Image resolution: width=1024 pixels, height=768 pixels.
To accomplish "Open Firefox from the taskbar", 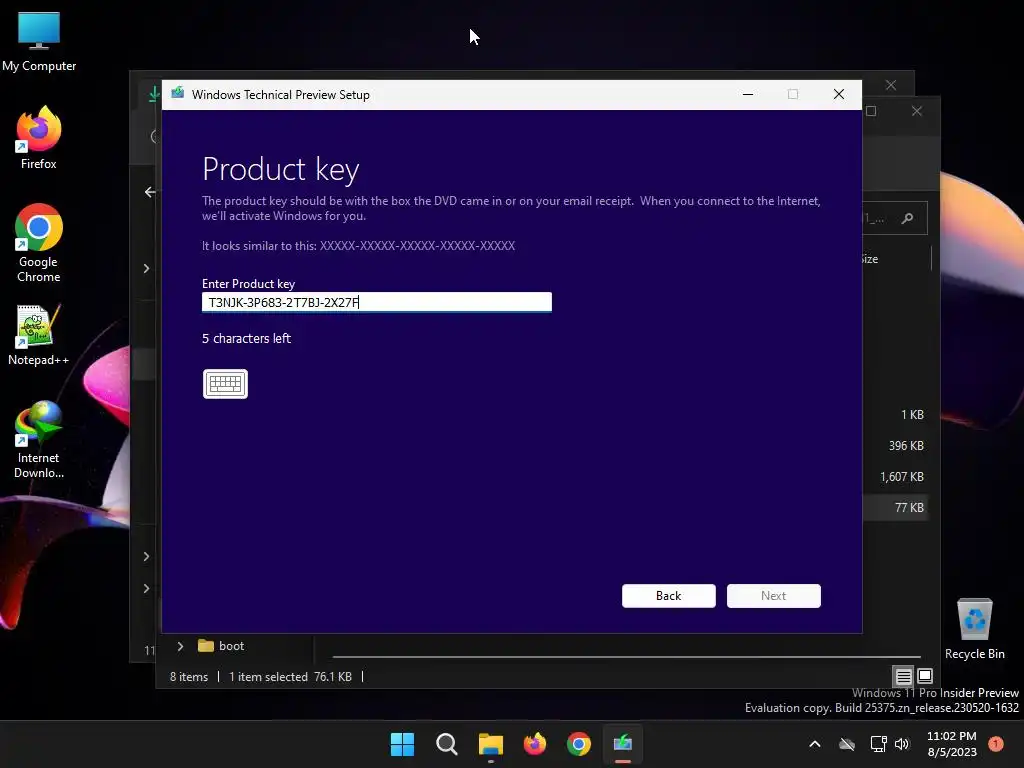I will point(535,744).
